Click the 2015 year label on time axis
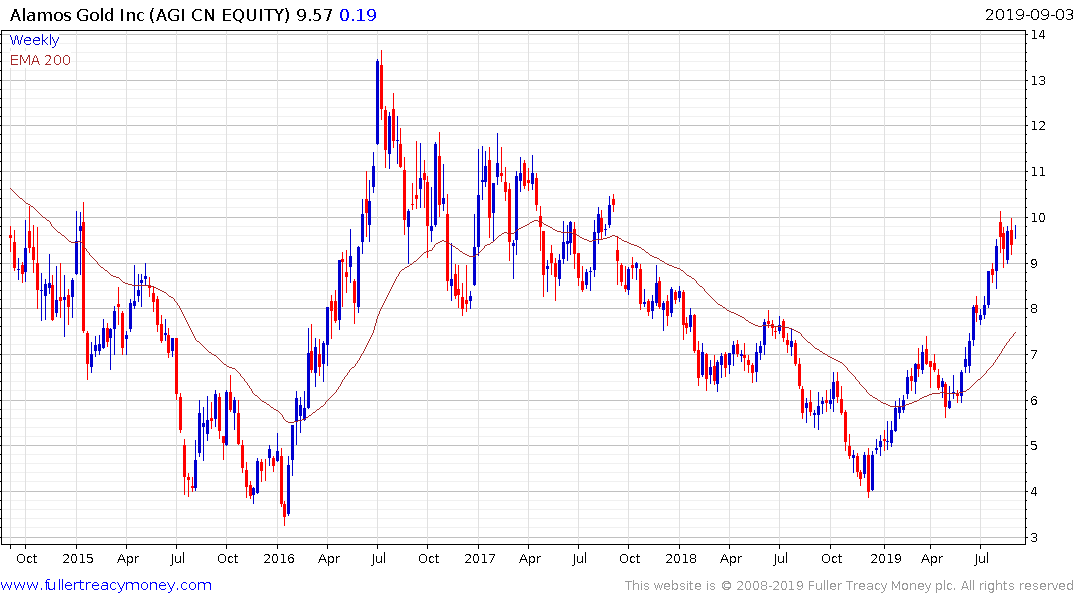 pos(77,558)
